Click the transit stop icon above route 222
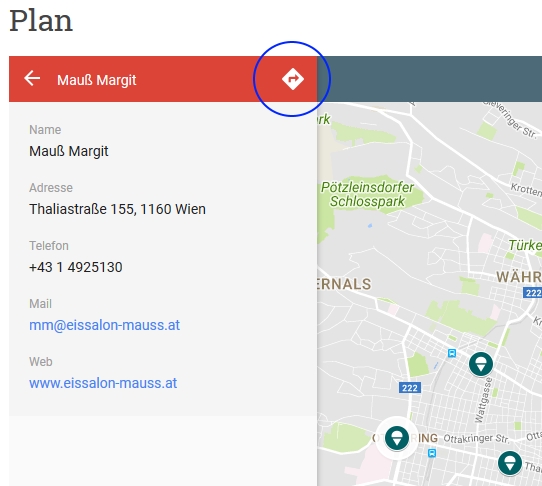Viewport: 542px width, 486px height. coord(452,353)
